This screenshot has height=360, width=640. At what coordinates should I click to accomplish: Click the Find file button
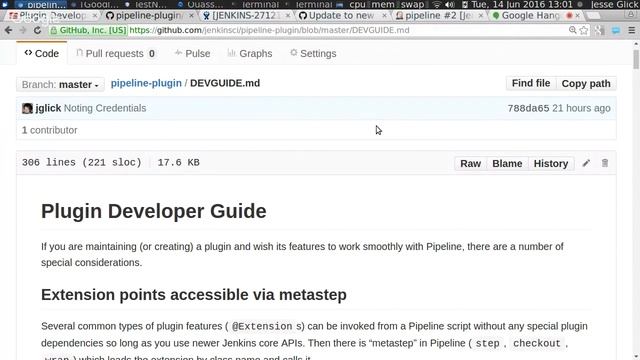pyautogui.click(x=531, y=83)
